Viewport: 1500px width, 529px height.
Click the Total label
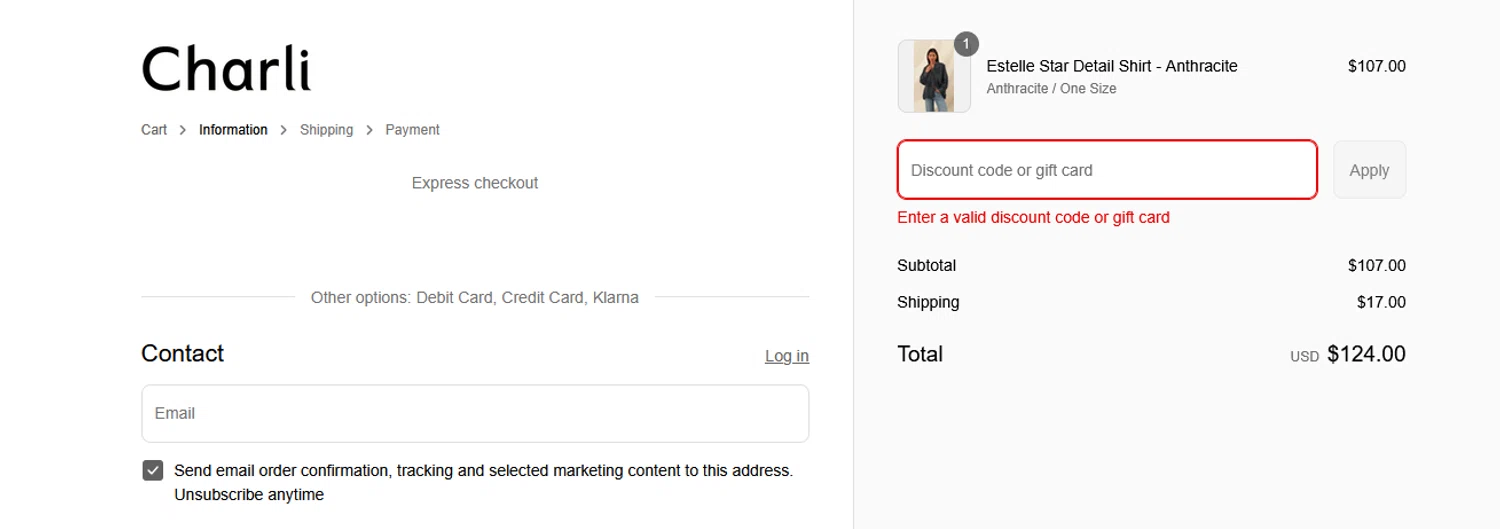(920, 354)
